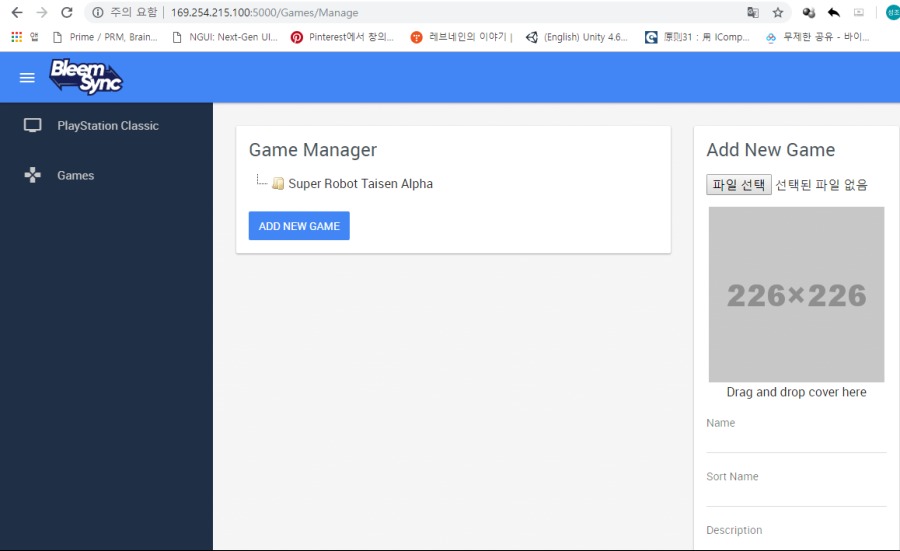Open the (English) Unity 4.6 bookmark
The image size is (900, 551).
point(577,37)
